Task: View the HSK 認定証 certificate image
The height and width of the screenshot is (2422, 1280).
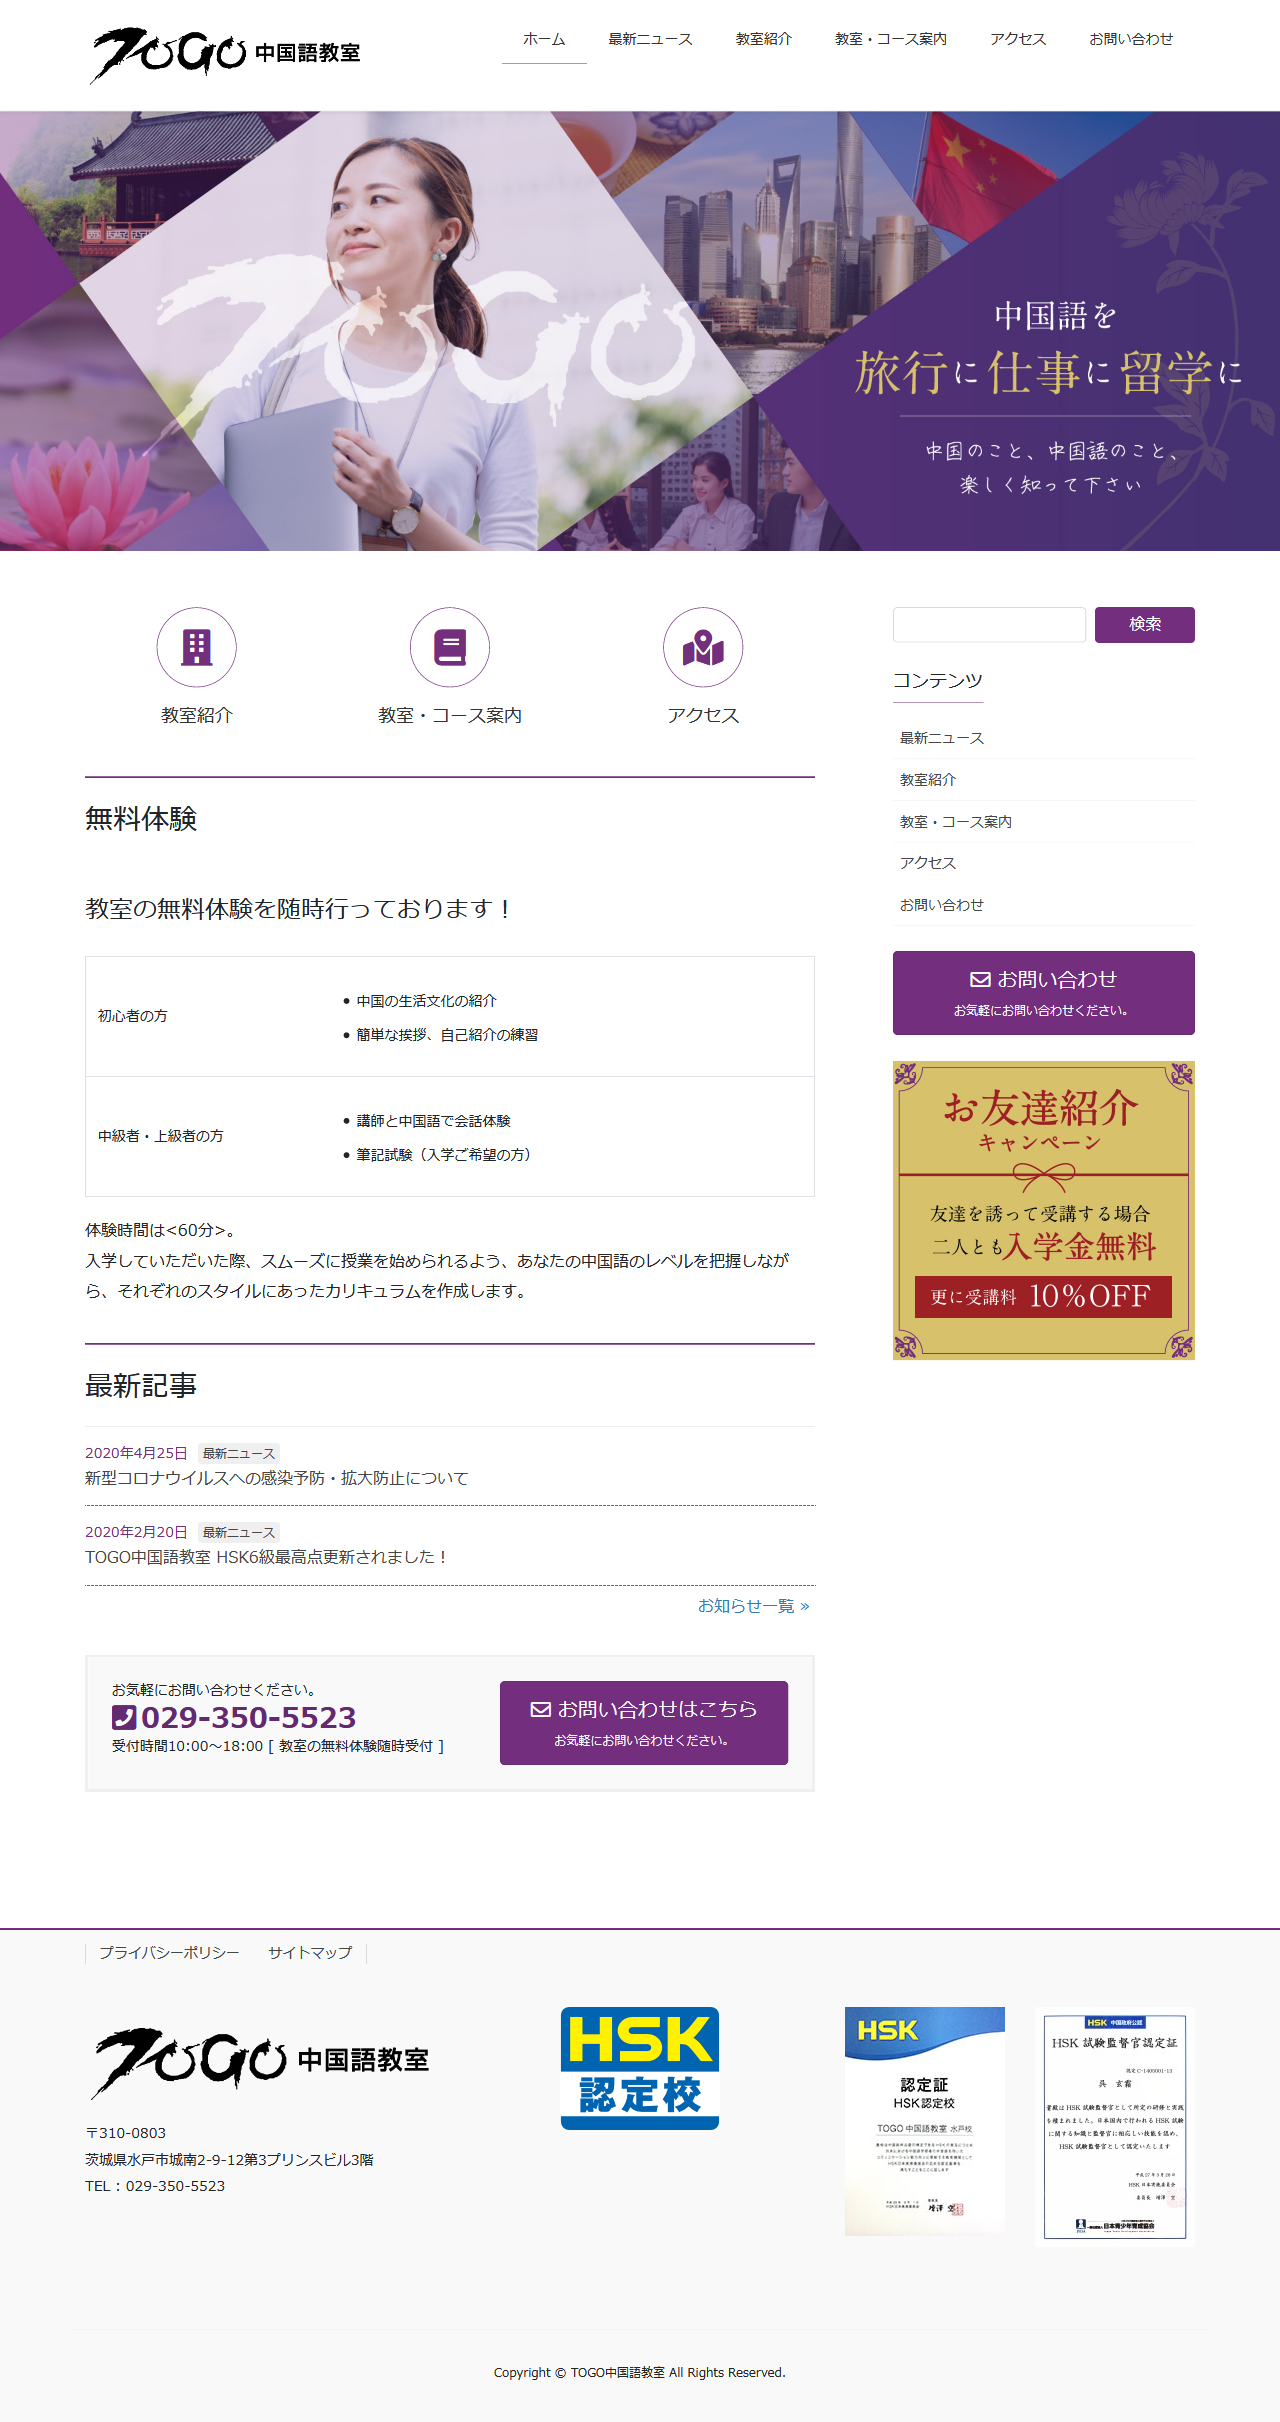Action: click(x=925, y=2121)
